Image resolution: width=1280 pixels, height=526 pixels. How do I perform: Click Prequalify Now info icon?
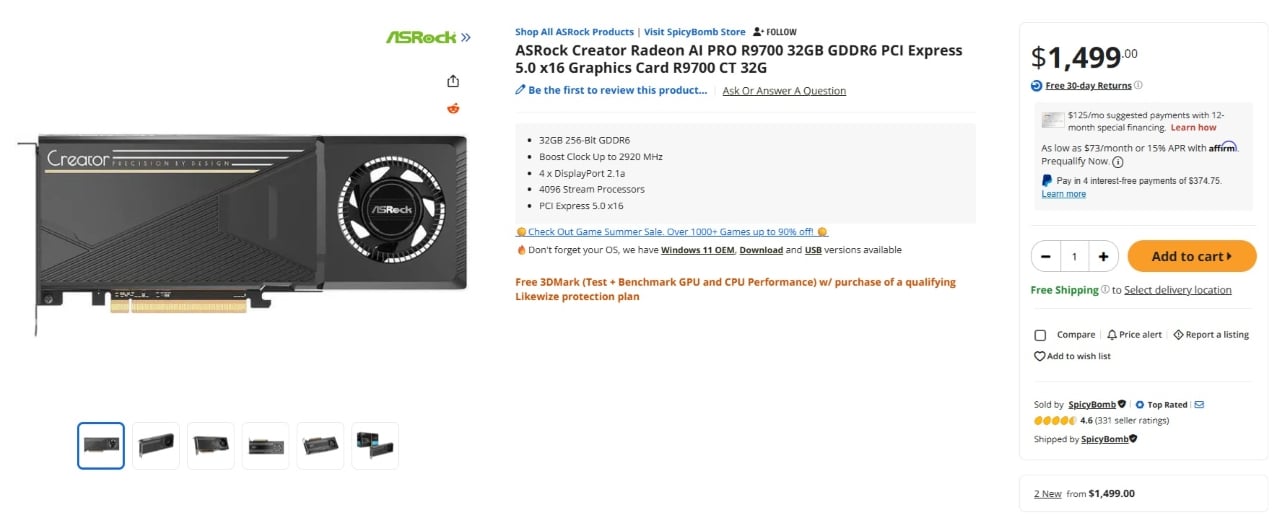coord(1117,161)
